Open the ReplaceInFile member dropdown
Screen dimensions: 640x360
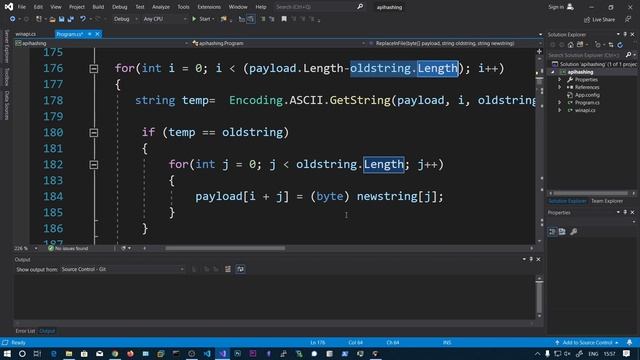point(455,43)
